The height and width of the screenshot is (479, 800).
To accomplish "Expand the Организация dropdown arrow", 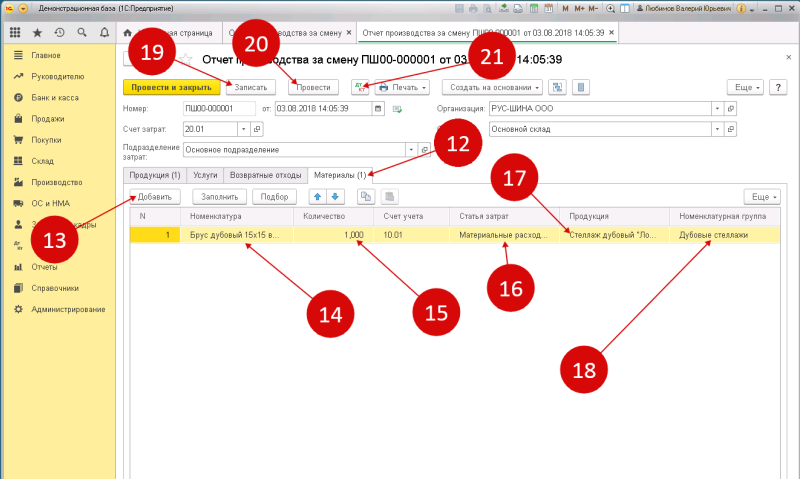I will point(717,109).
